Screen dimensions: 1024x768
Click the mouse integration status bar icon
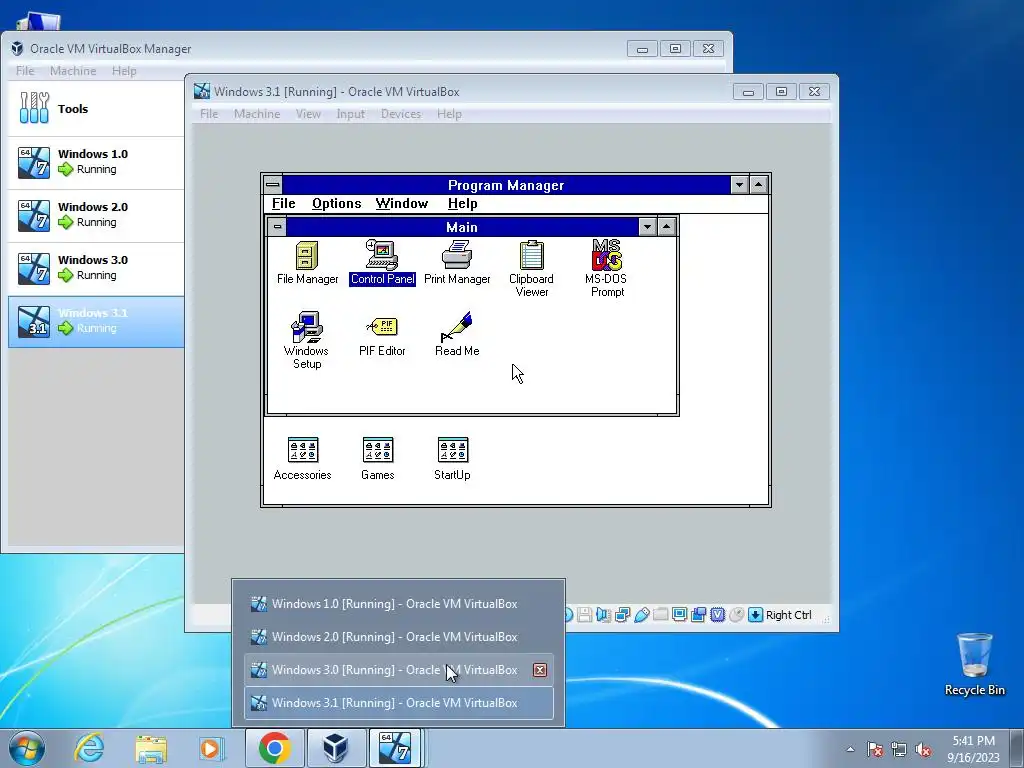pos(737,615)
